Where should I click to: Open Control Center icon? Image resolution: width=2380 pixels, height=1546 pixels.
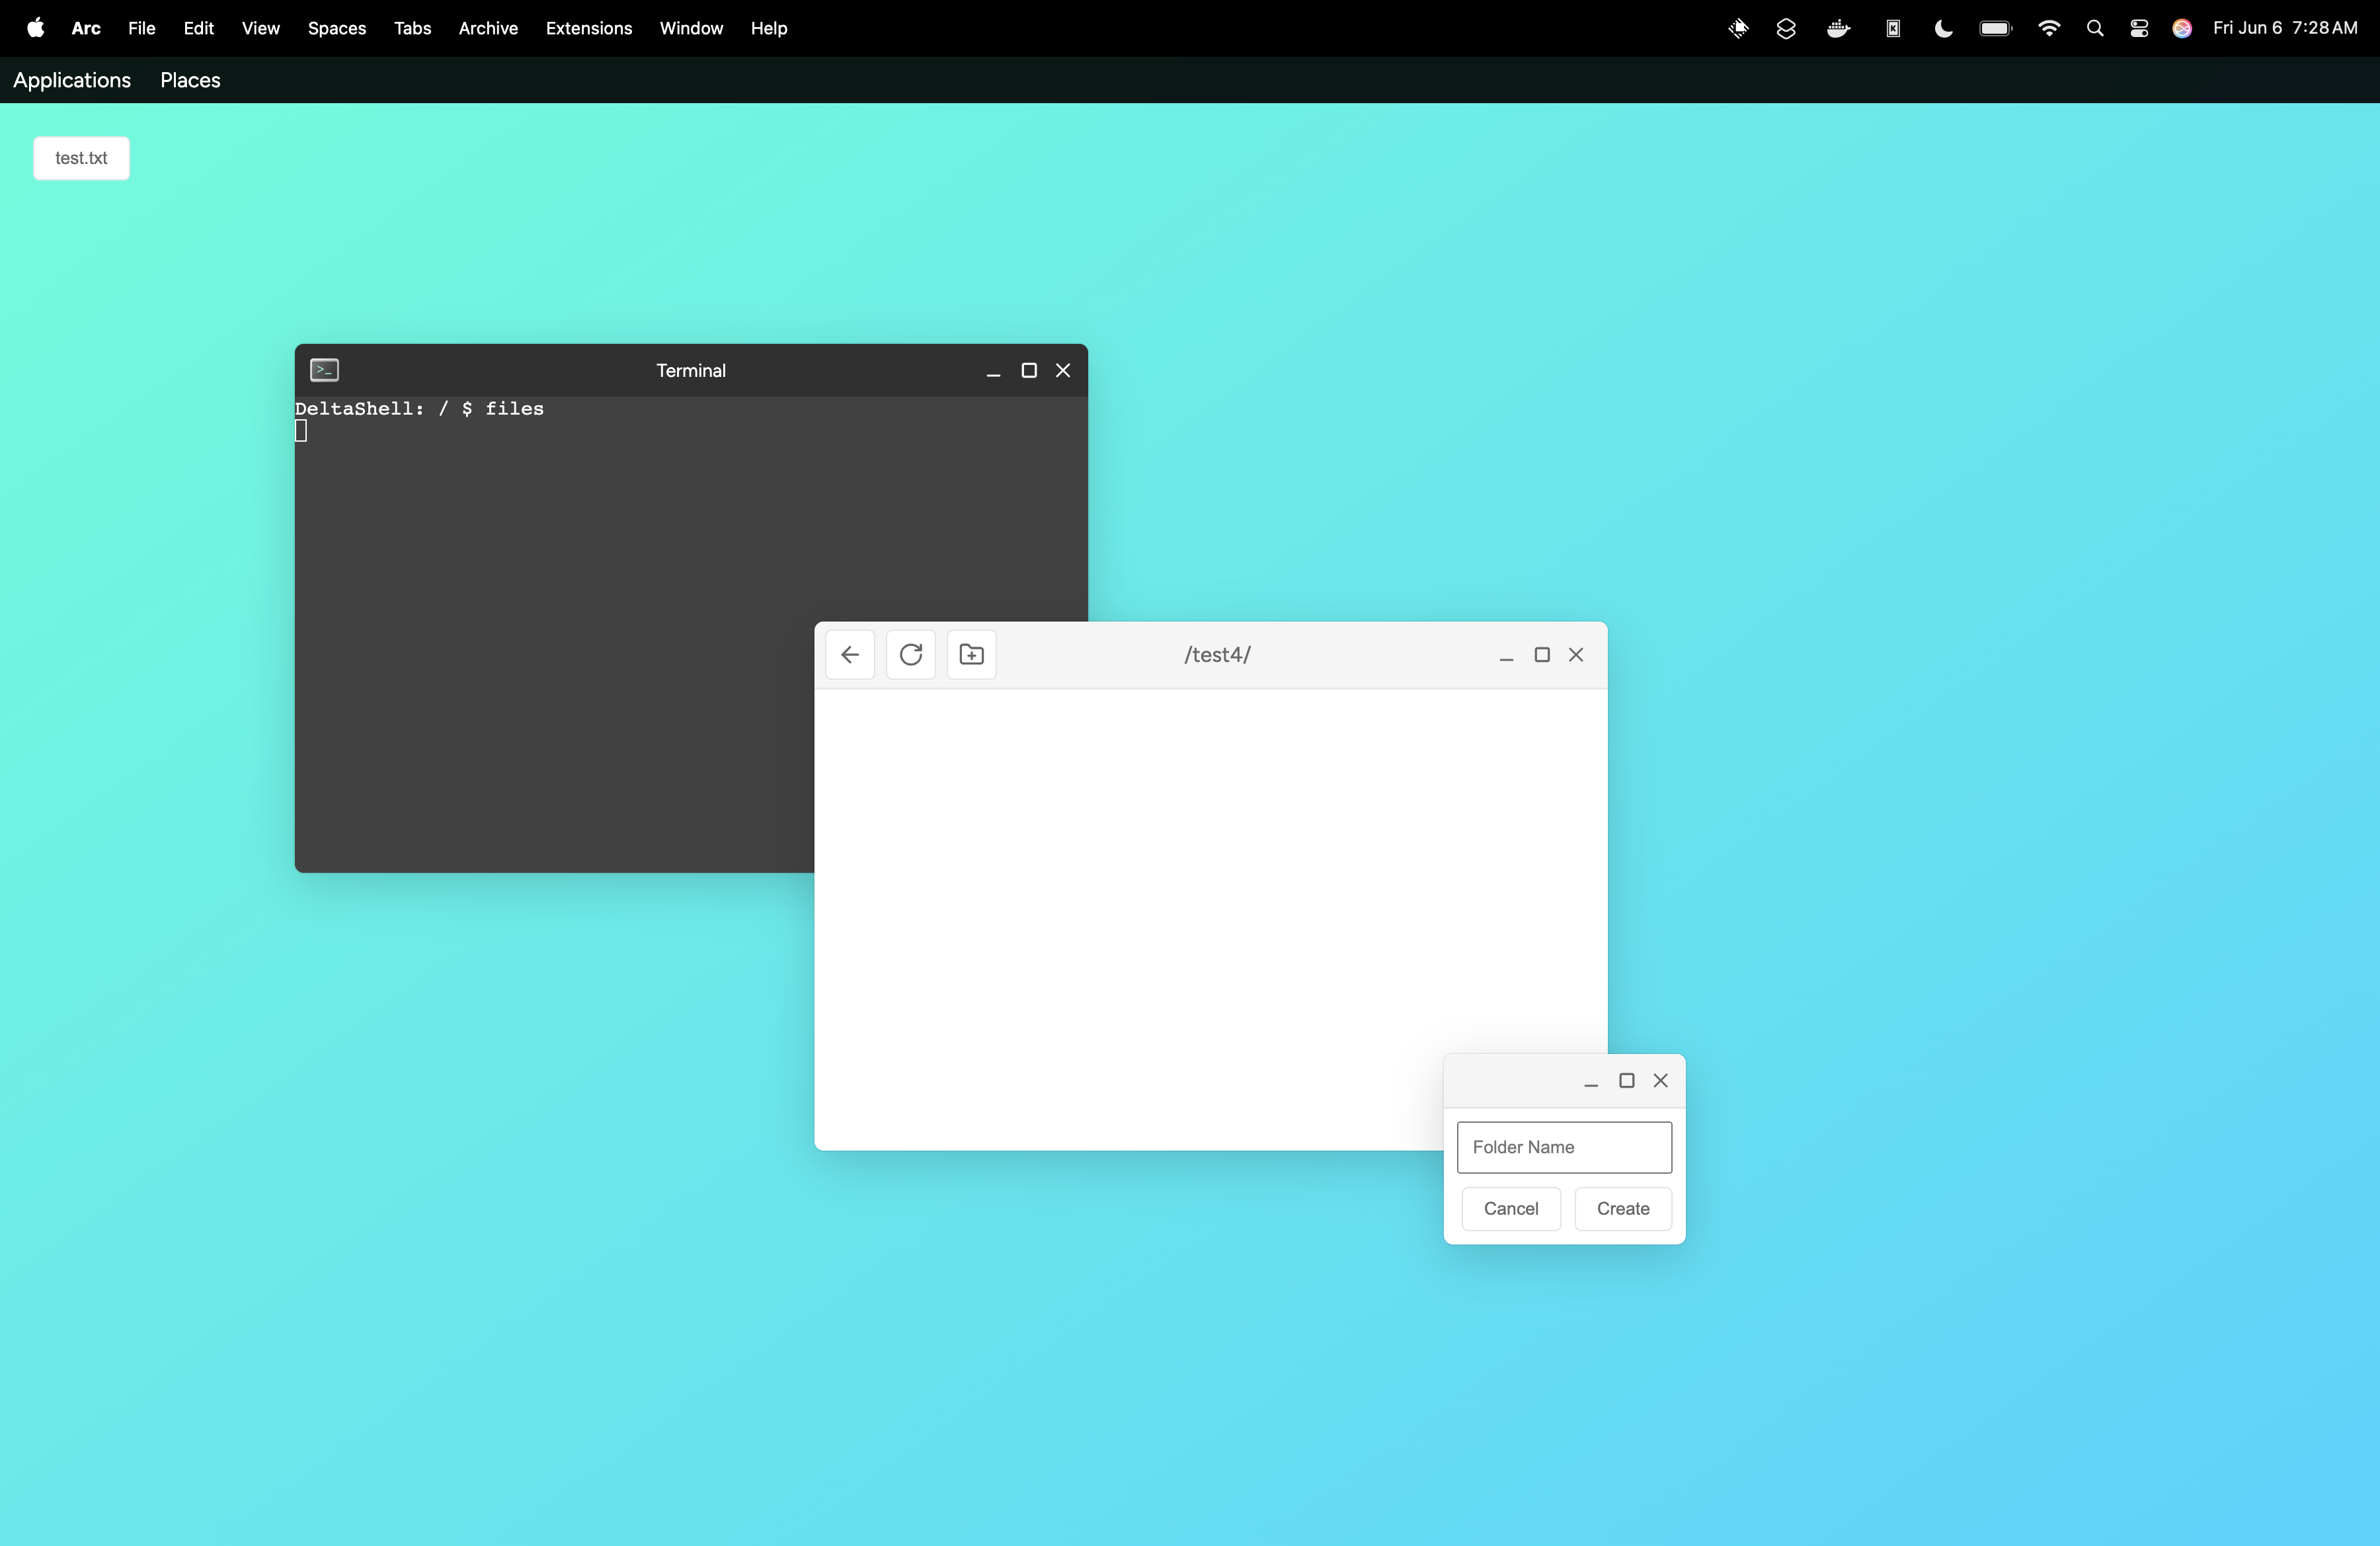(x=2139, y=28)
